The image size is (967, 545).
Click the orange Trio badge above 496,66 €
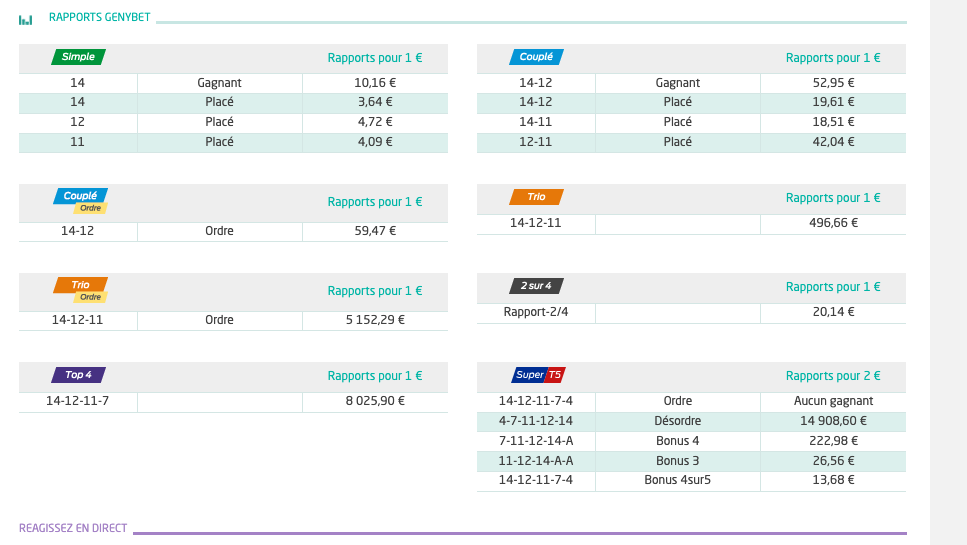pyautogui.click(x=536, y=197)
